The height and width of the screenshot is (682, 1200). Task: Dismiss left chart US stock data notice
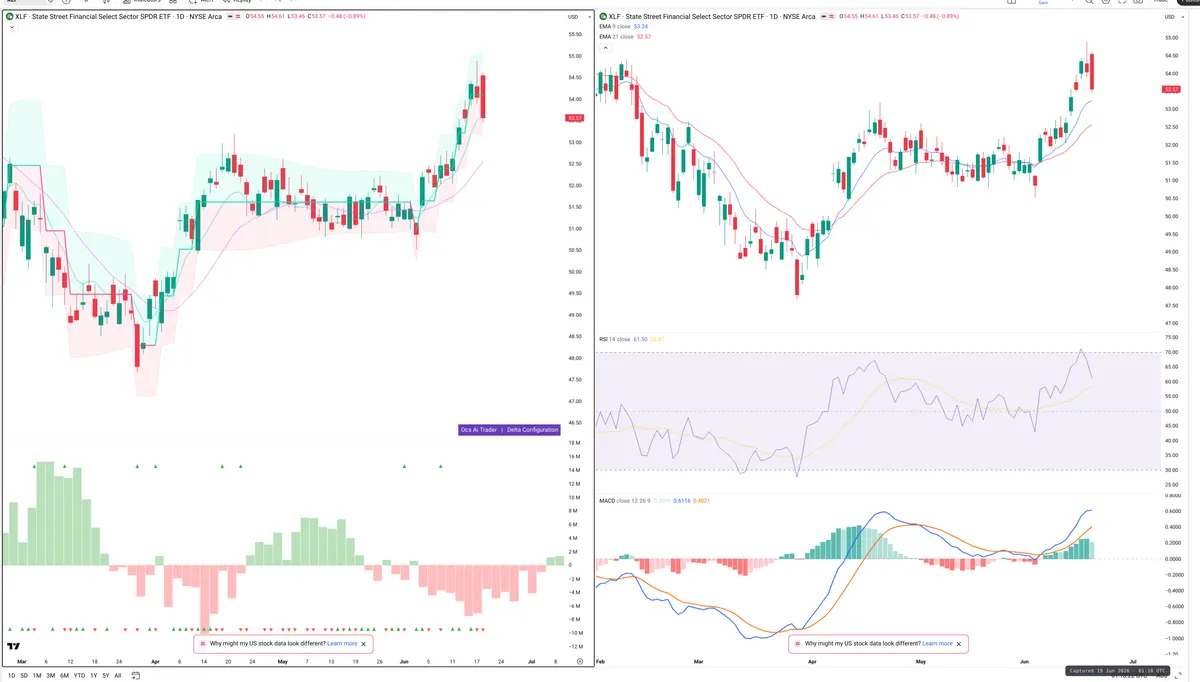364,644
